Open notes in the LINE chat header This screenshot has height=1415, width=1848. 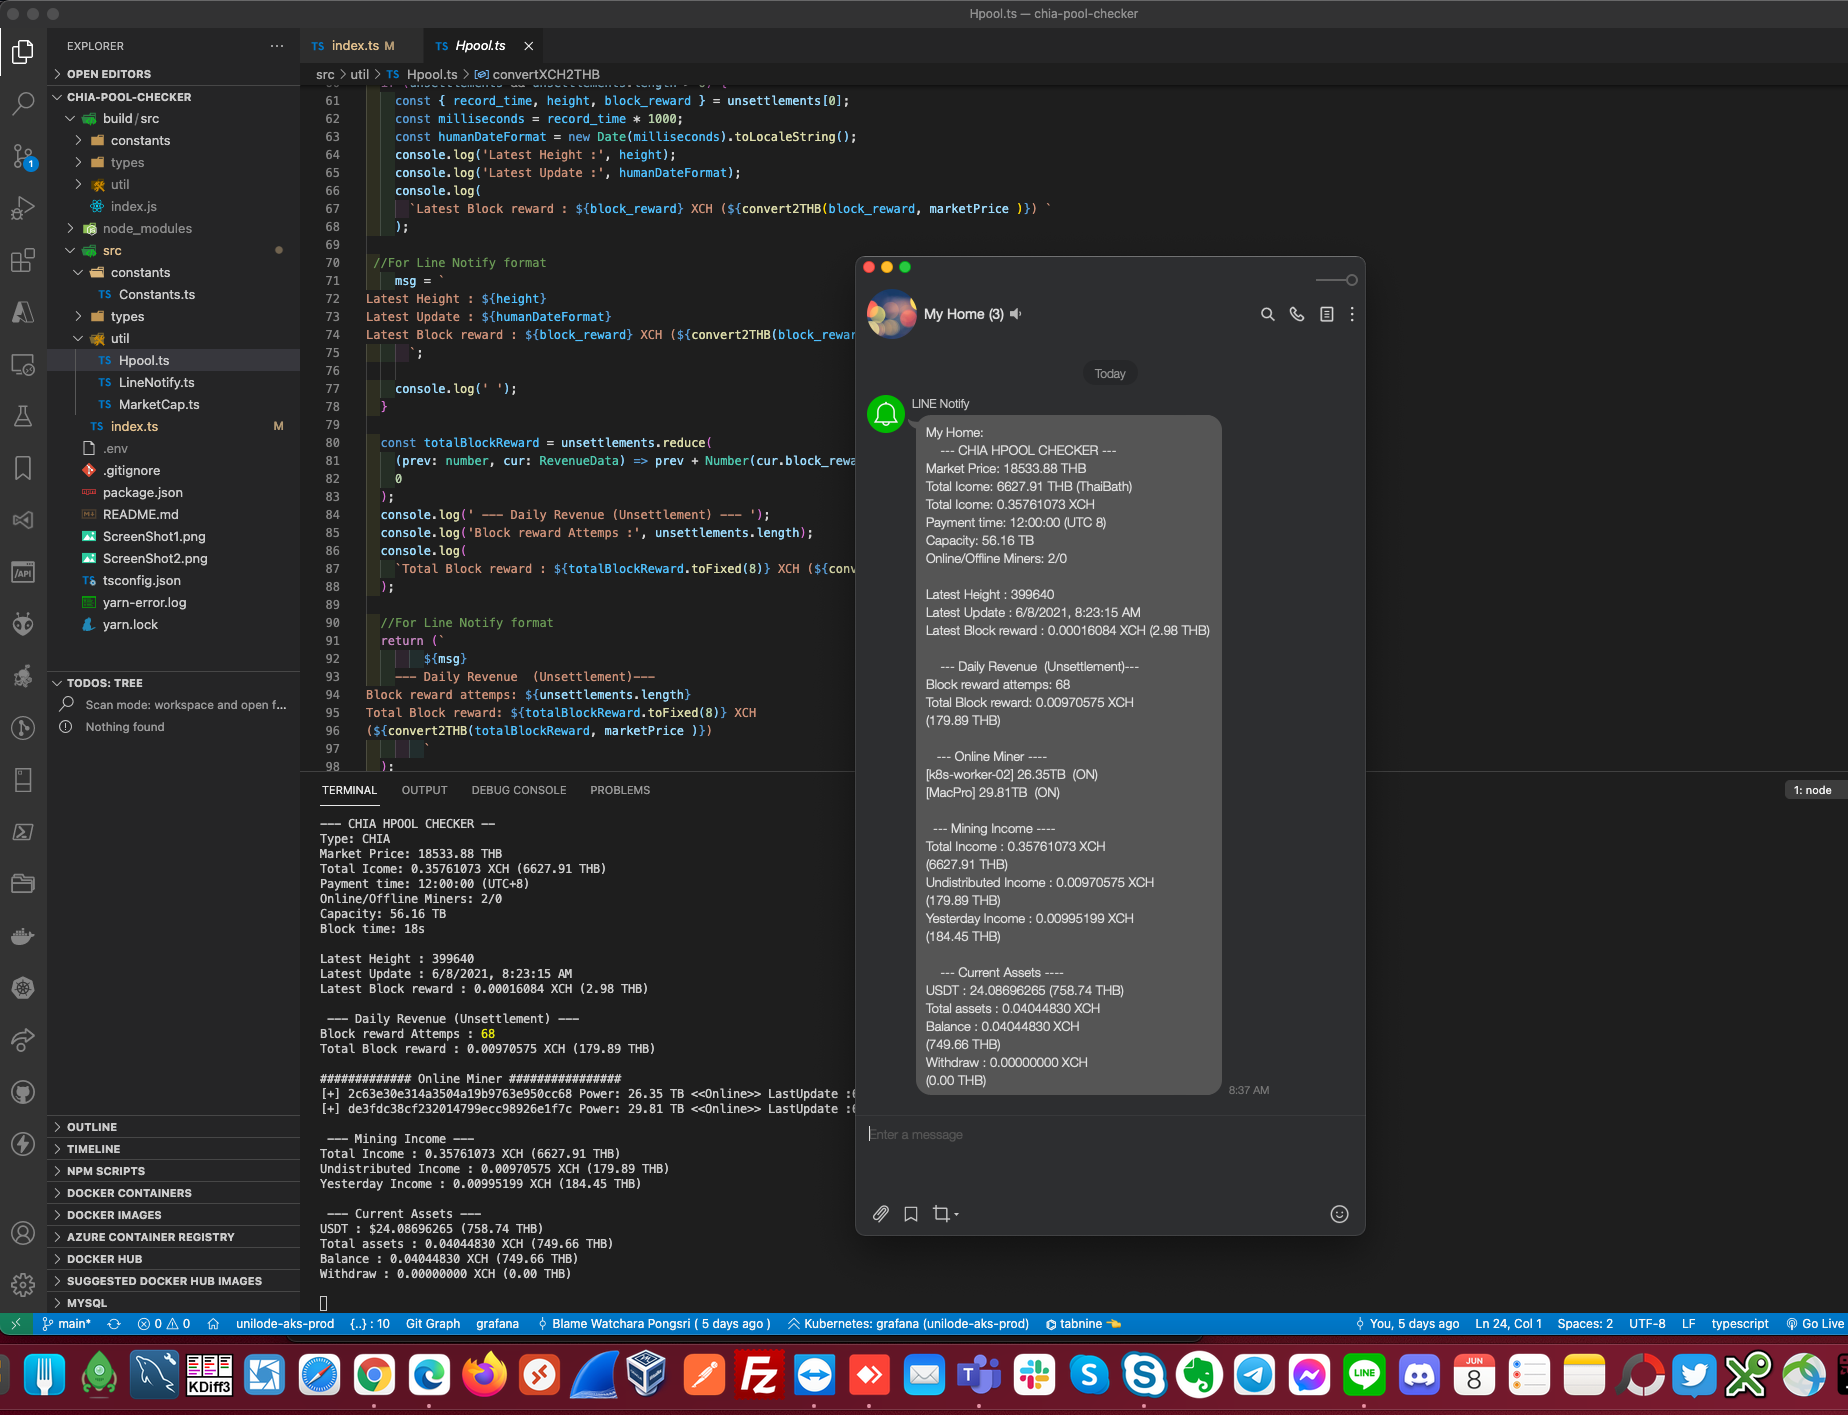click(x=1326, y=314)
